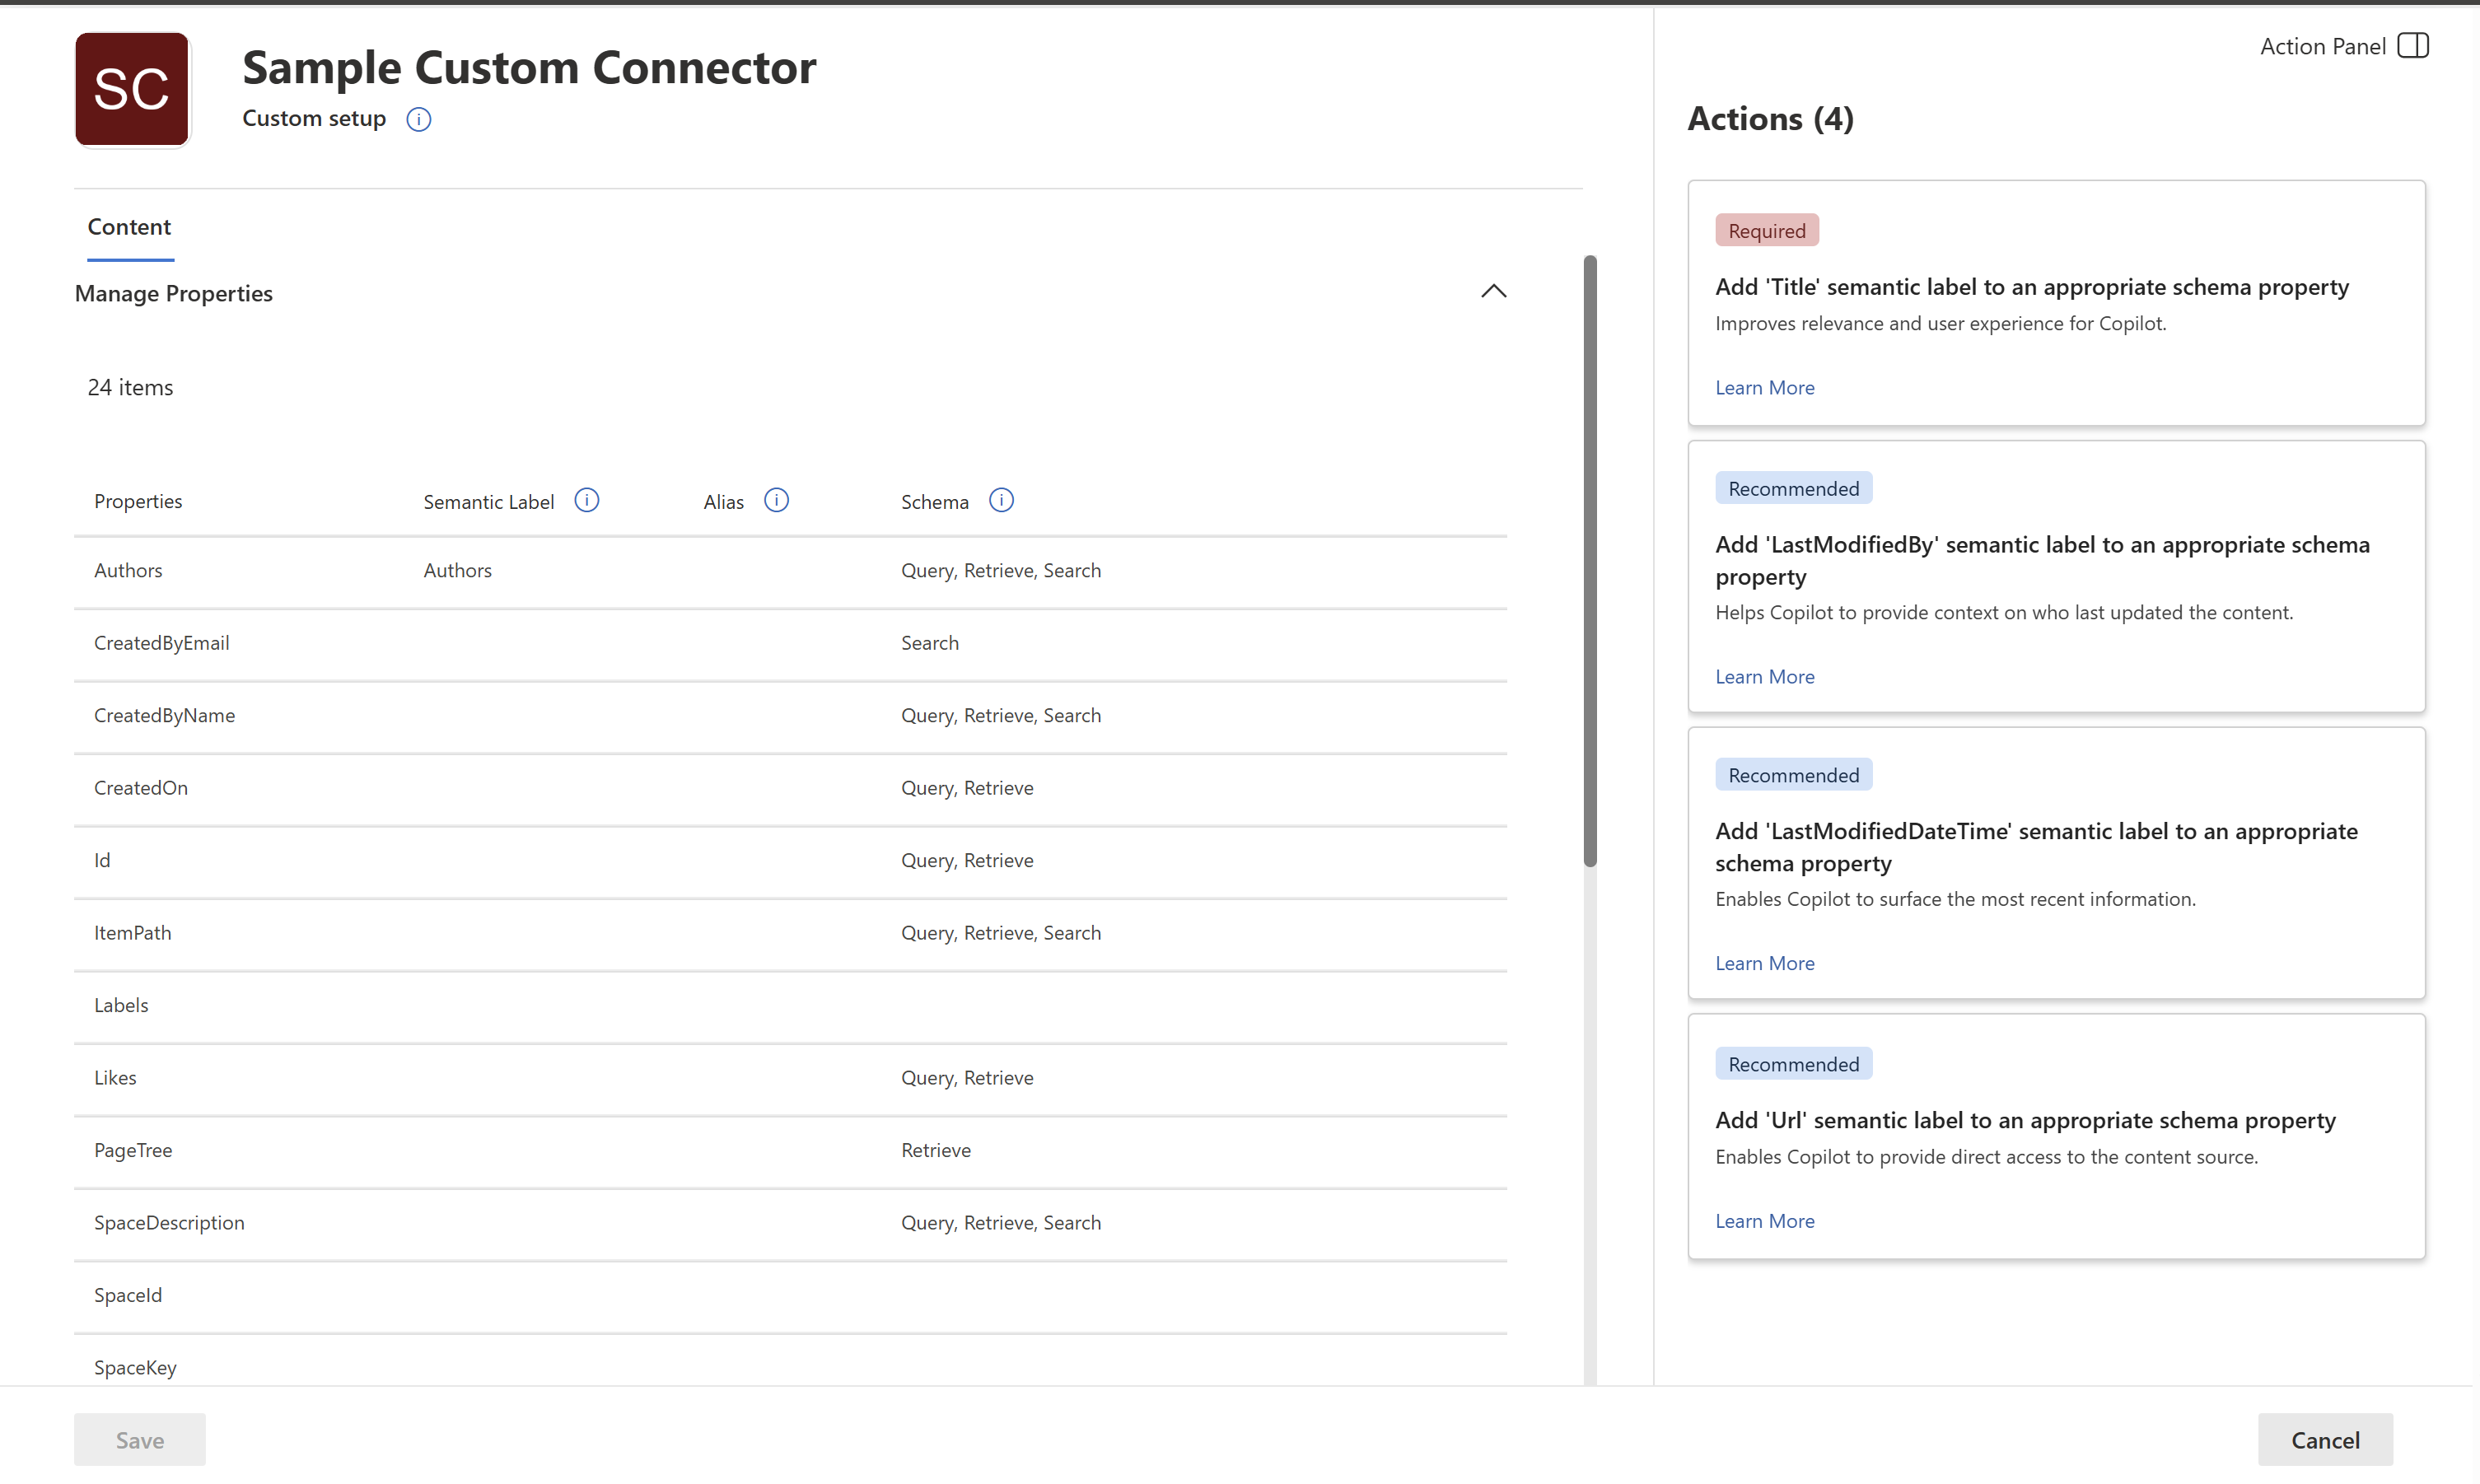This screenshot has height=1484, width=2480.
Task: Toggle the Action Panel icon
Action: 2412,46
